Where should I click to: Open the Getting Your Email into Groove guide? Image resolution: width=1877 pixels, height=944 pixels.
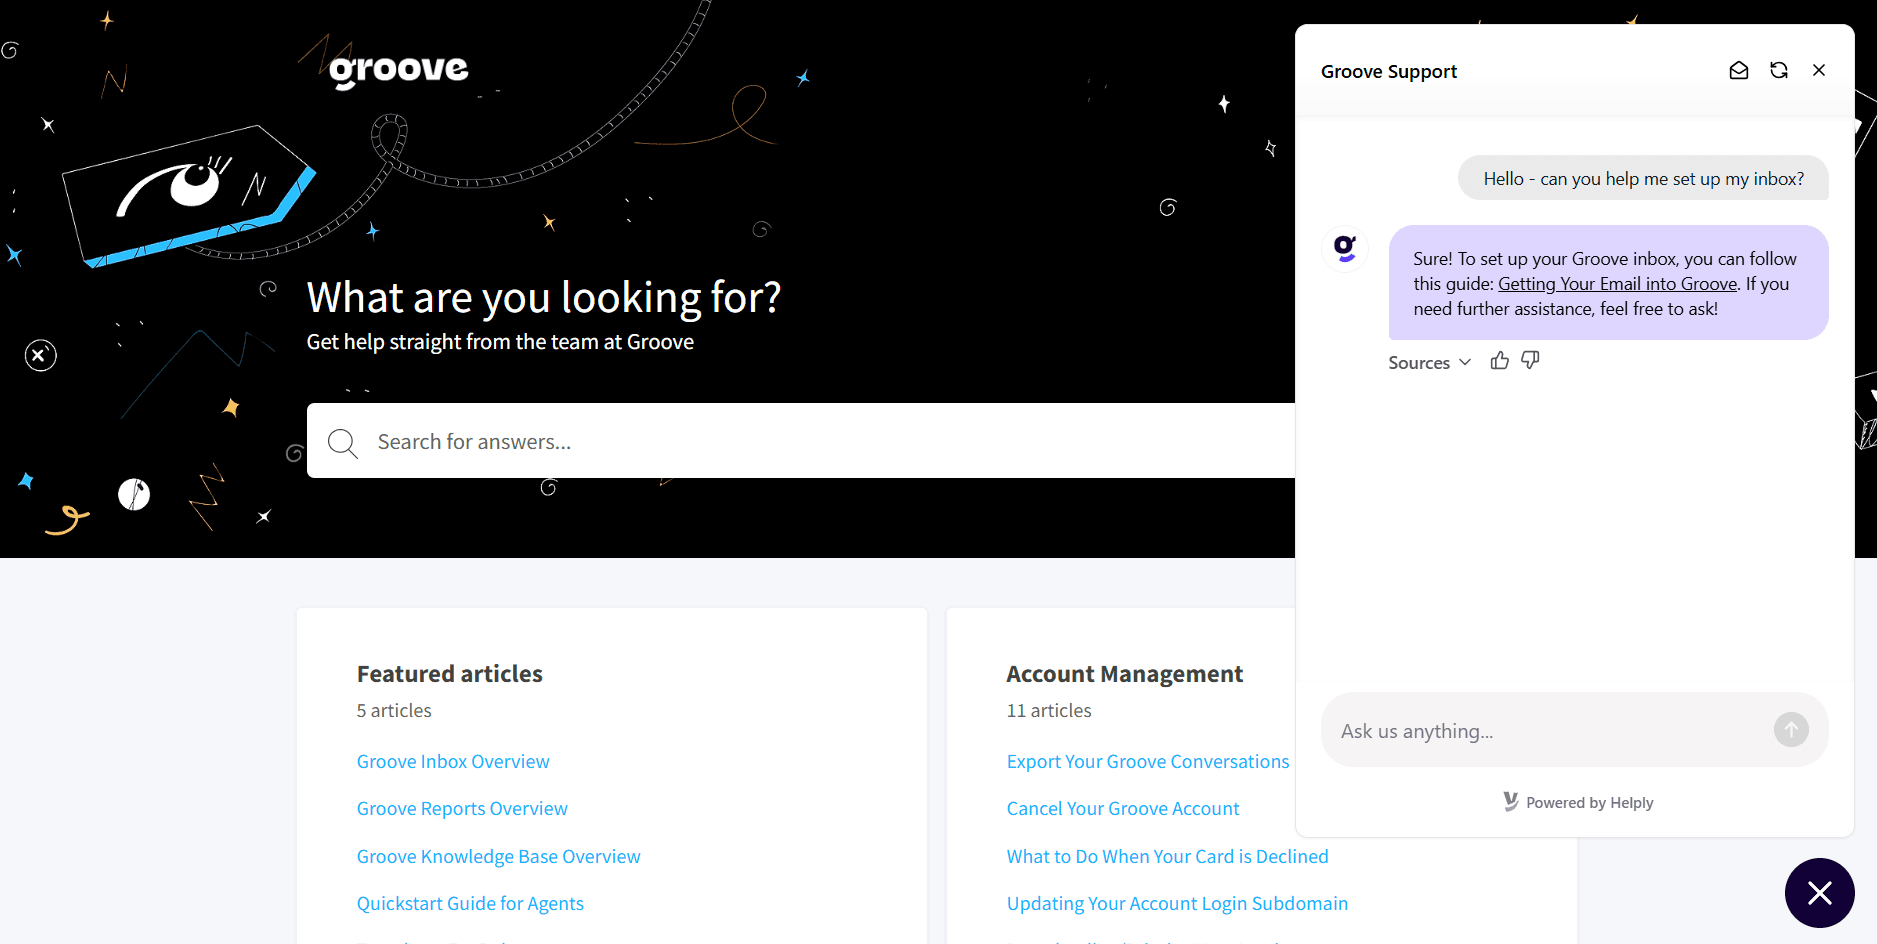pos(1617,283)
